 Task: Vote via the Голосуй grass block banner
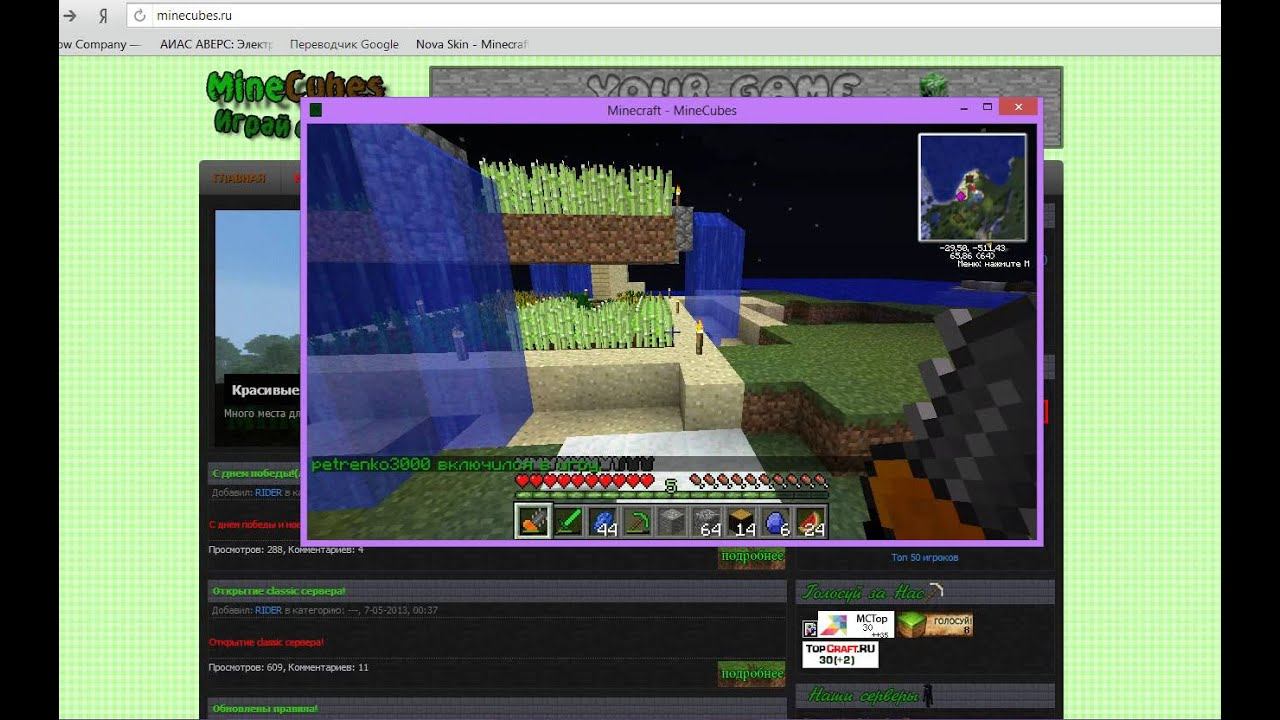935,625
